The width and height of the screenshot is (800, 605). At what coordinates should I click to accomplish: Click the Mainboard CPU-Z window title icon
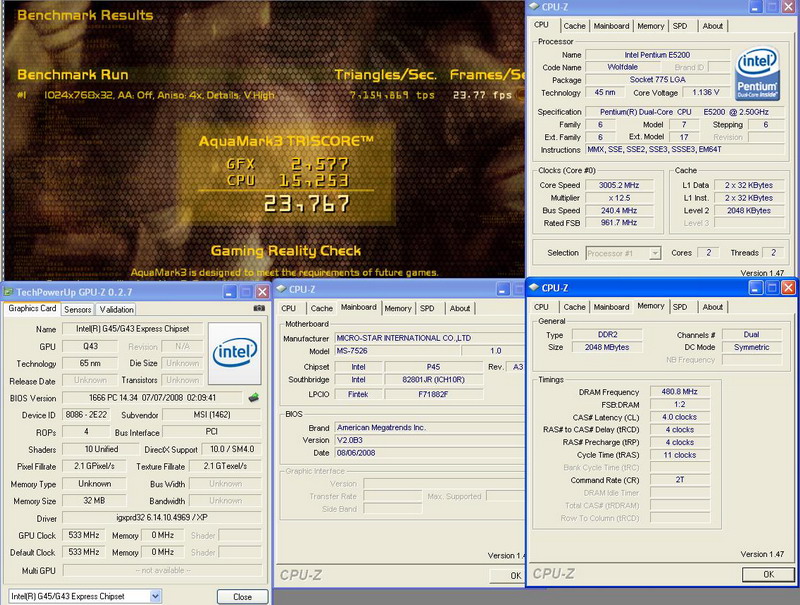(x=281, y=289)
